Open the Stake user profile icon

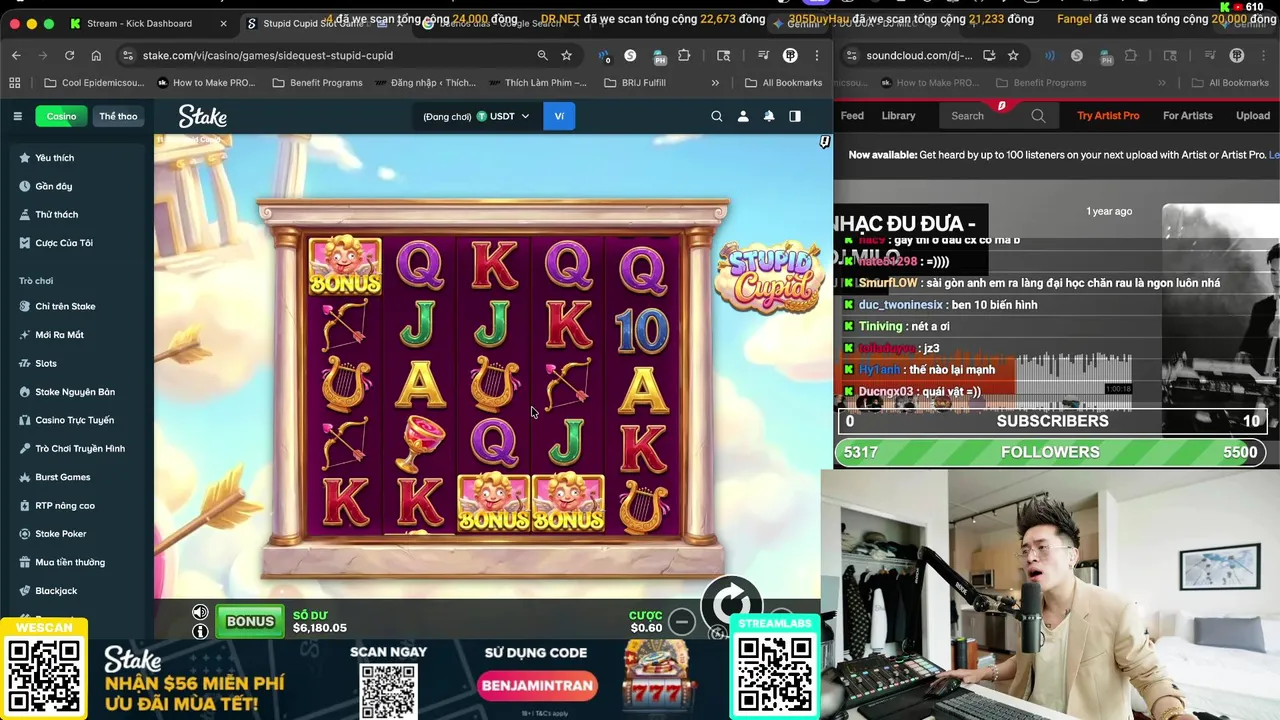click(x=743, y=116)
